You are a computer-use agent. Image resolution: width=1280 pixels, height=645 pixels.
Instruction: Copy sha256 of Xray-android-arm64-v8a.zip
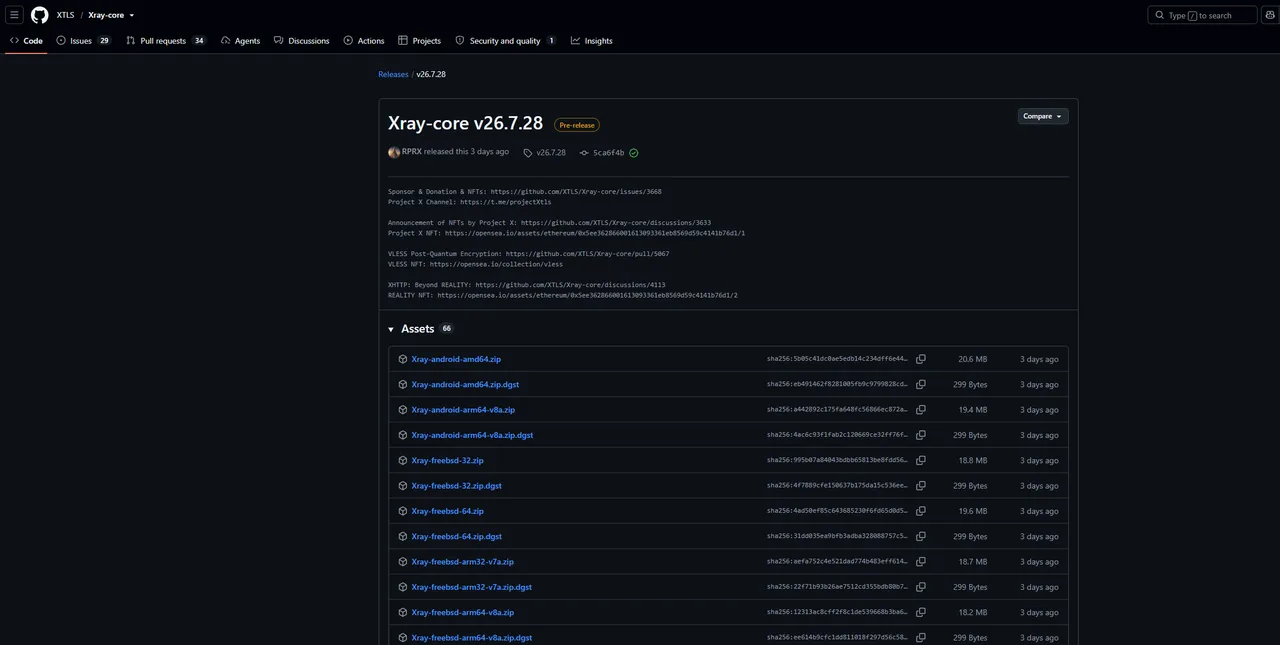[x=921, y=410]
